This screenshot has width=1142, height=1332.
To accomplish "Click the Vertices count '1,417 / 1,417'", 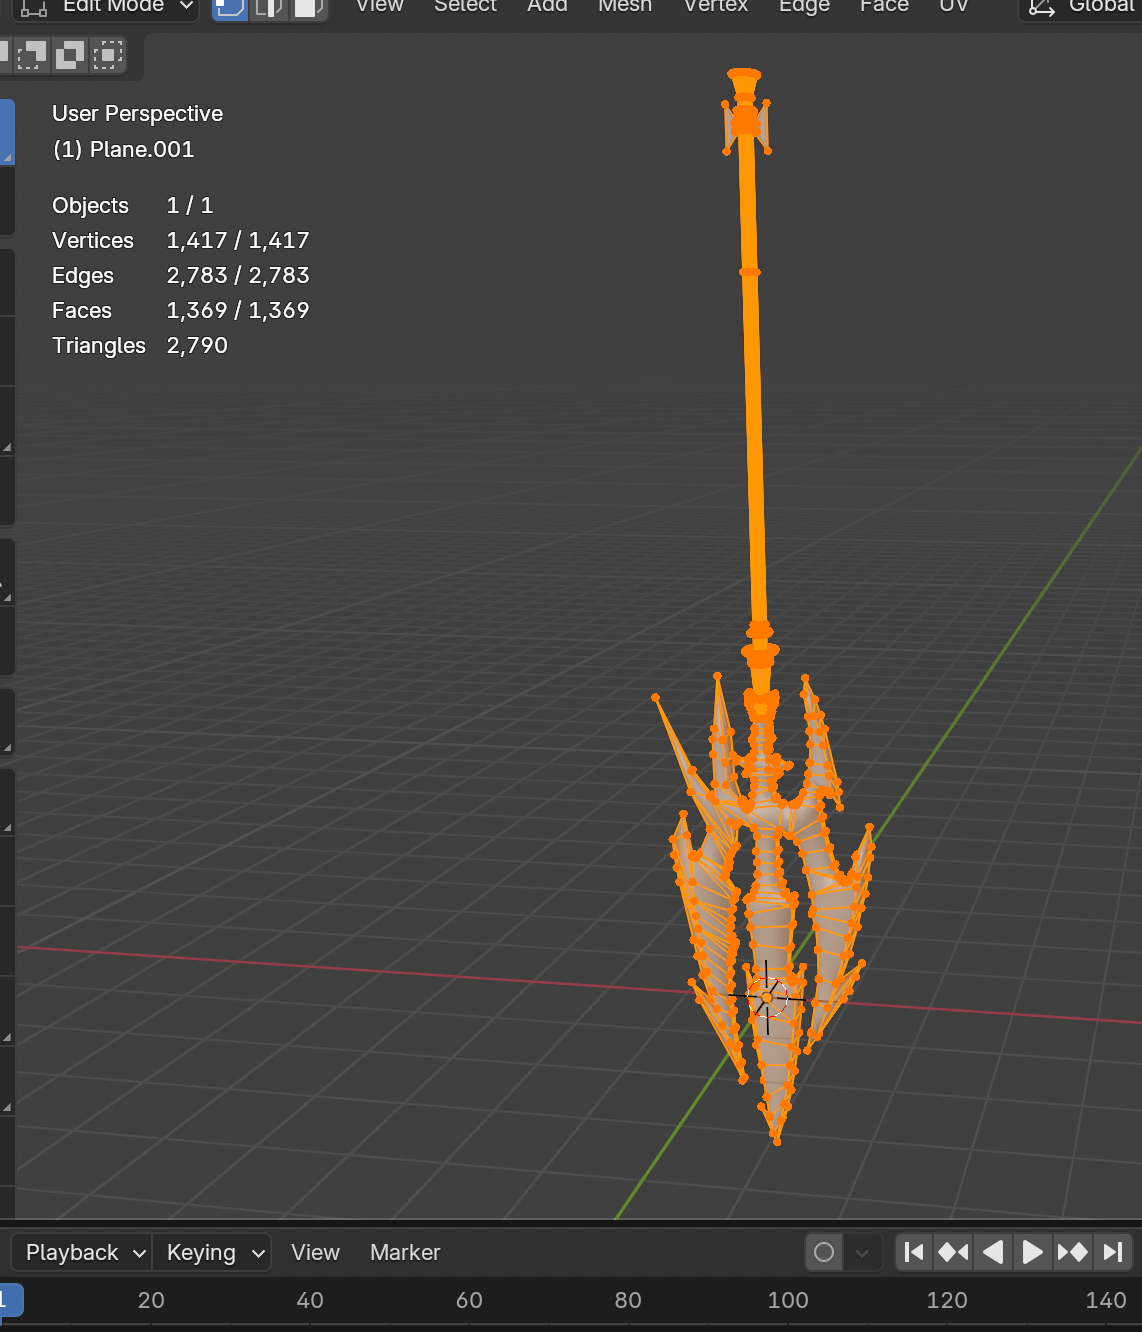I will point(238,240).
